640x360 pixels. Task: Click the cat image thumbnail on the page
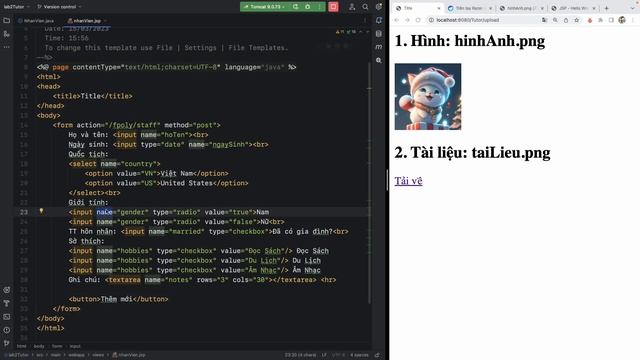pos(428,97)
